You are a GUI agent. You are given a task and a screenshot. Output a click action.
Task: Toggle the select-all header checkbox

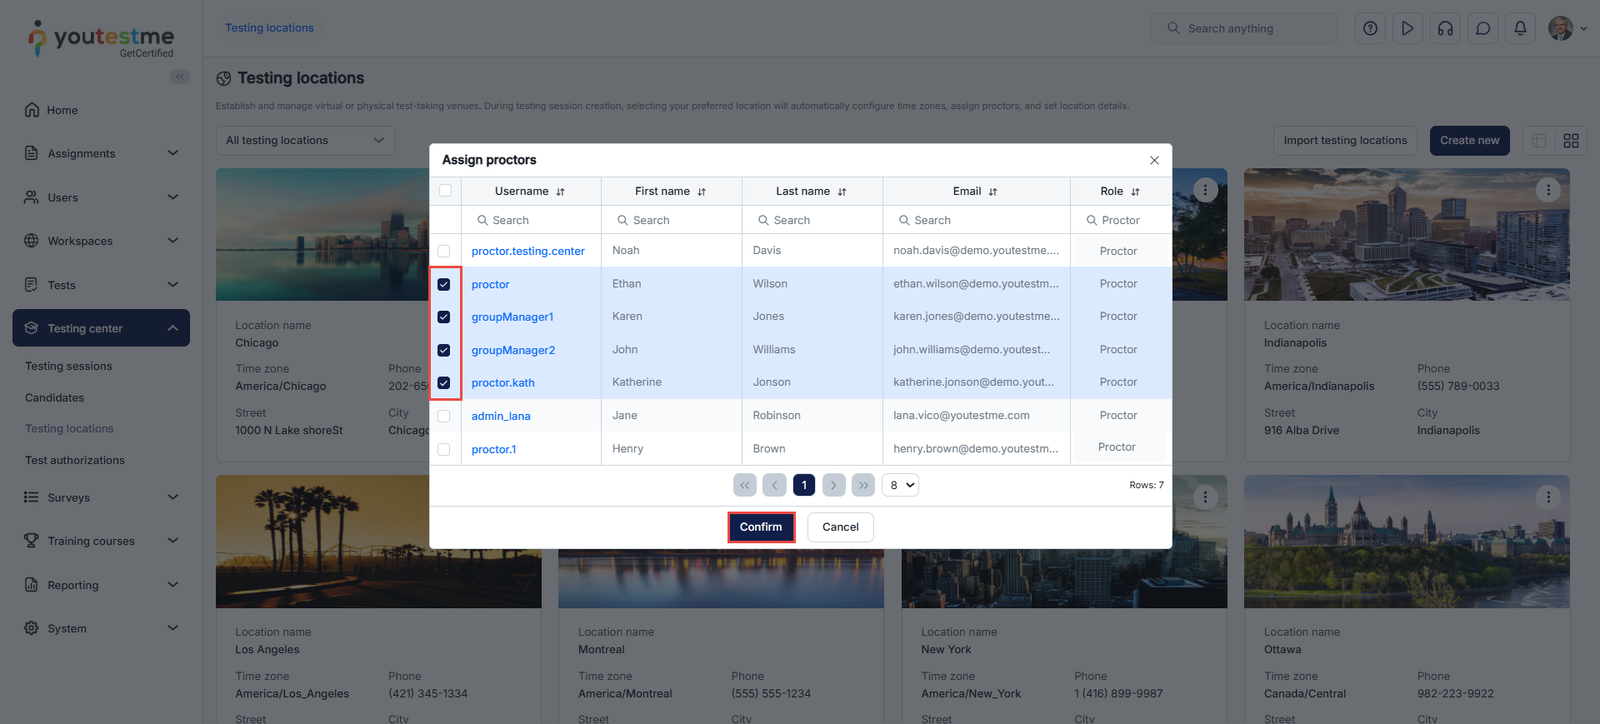[445, 191]
